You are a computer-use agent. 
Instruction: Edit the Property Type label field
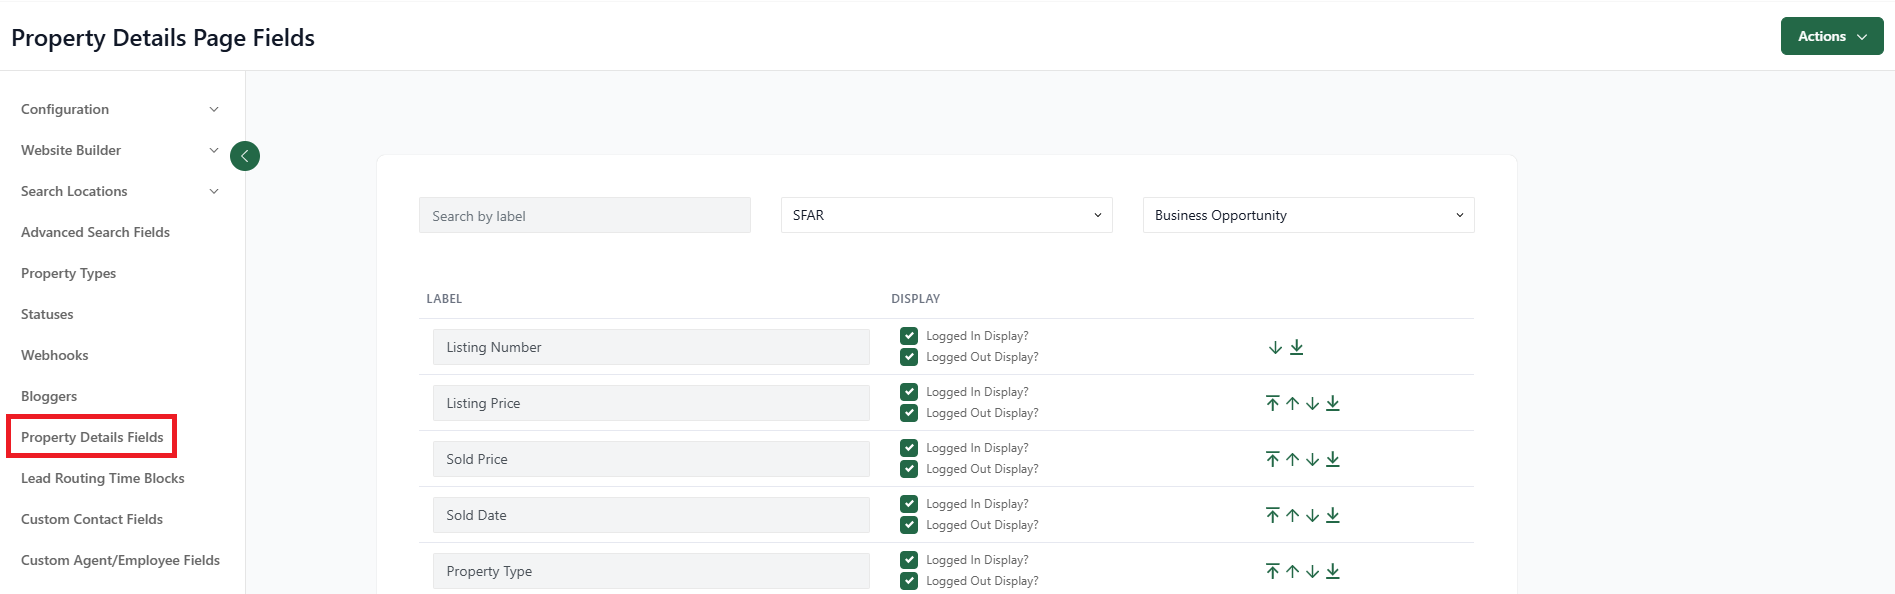[651, 571]
